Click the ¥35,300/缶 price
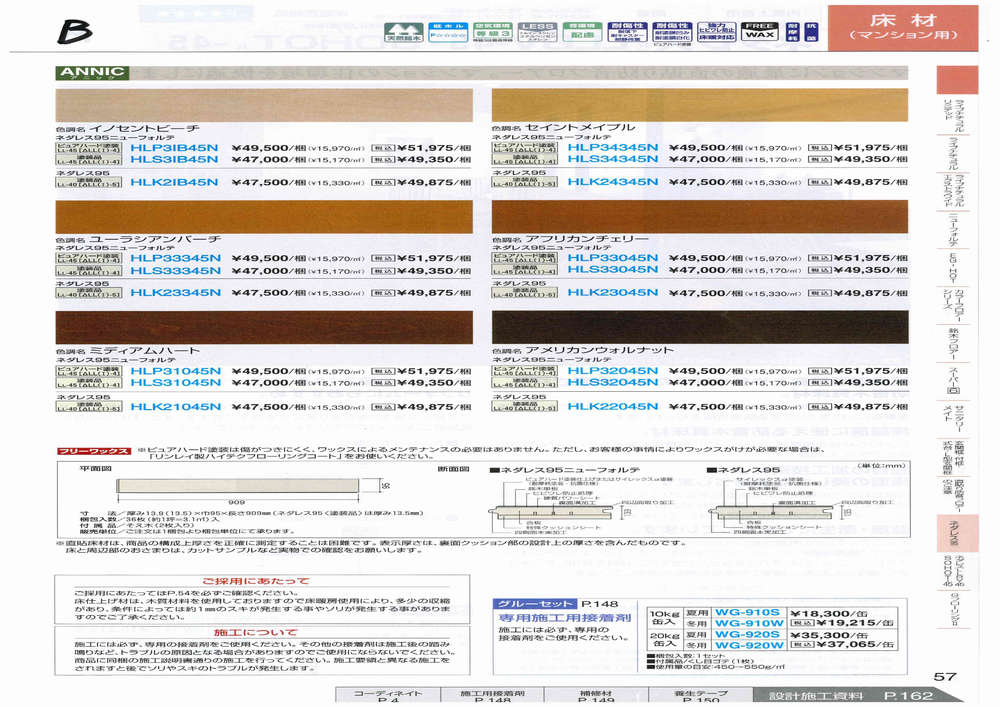Screen dimensions: 1000x707 [x=828, y=635]
